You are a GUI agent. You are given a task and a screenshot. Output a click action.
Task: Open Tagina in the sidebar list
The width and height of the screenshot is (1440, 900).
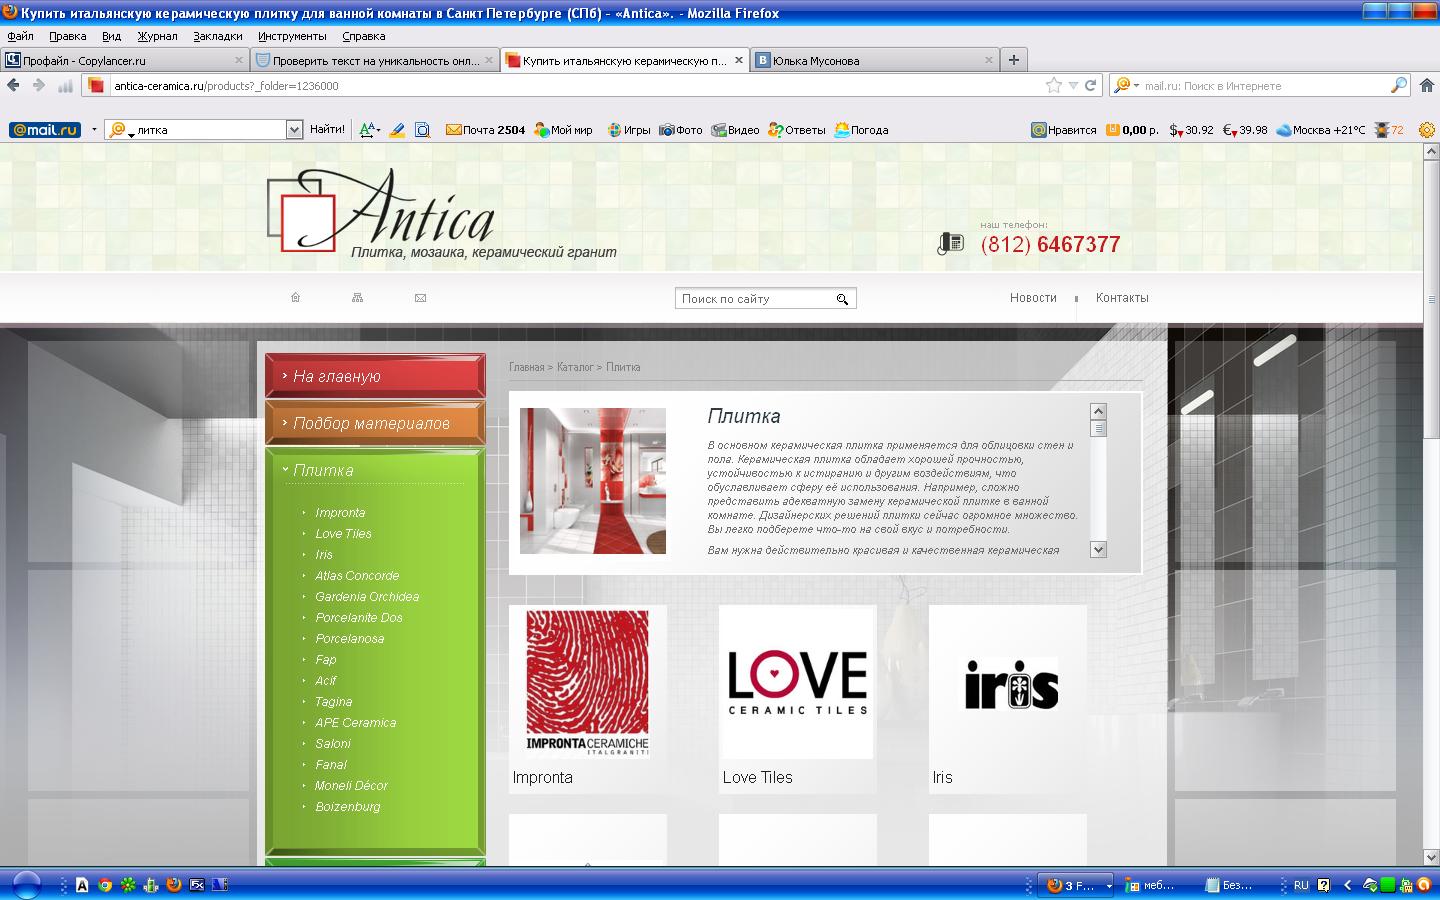coord(334,702)
